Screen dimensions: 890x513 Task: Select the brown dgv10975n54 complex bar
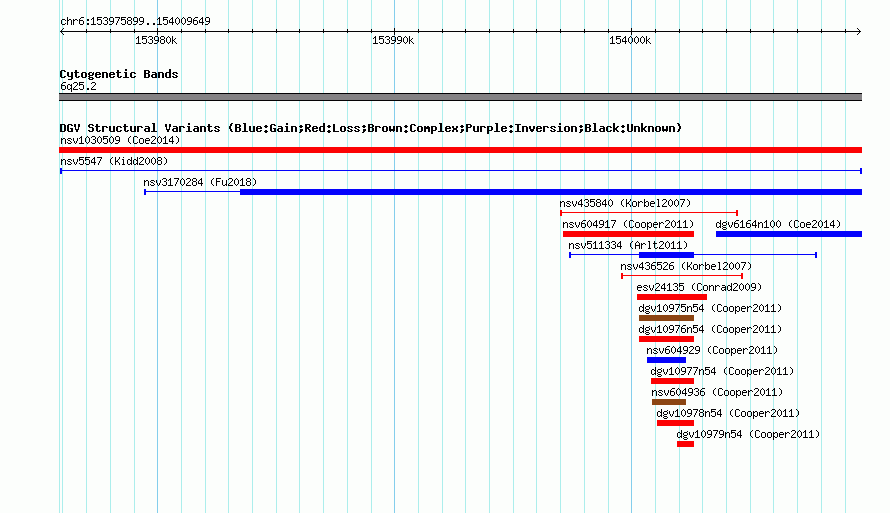[666, 318]
